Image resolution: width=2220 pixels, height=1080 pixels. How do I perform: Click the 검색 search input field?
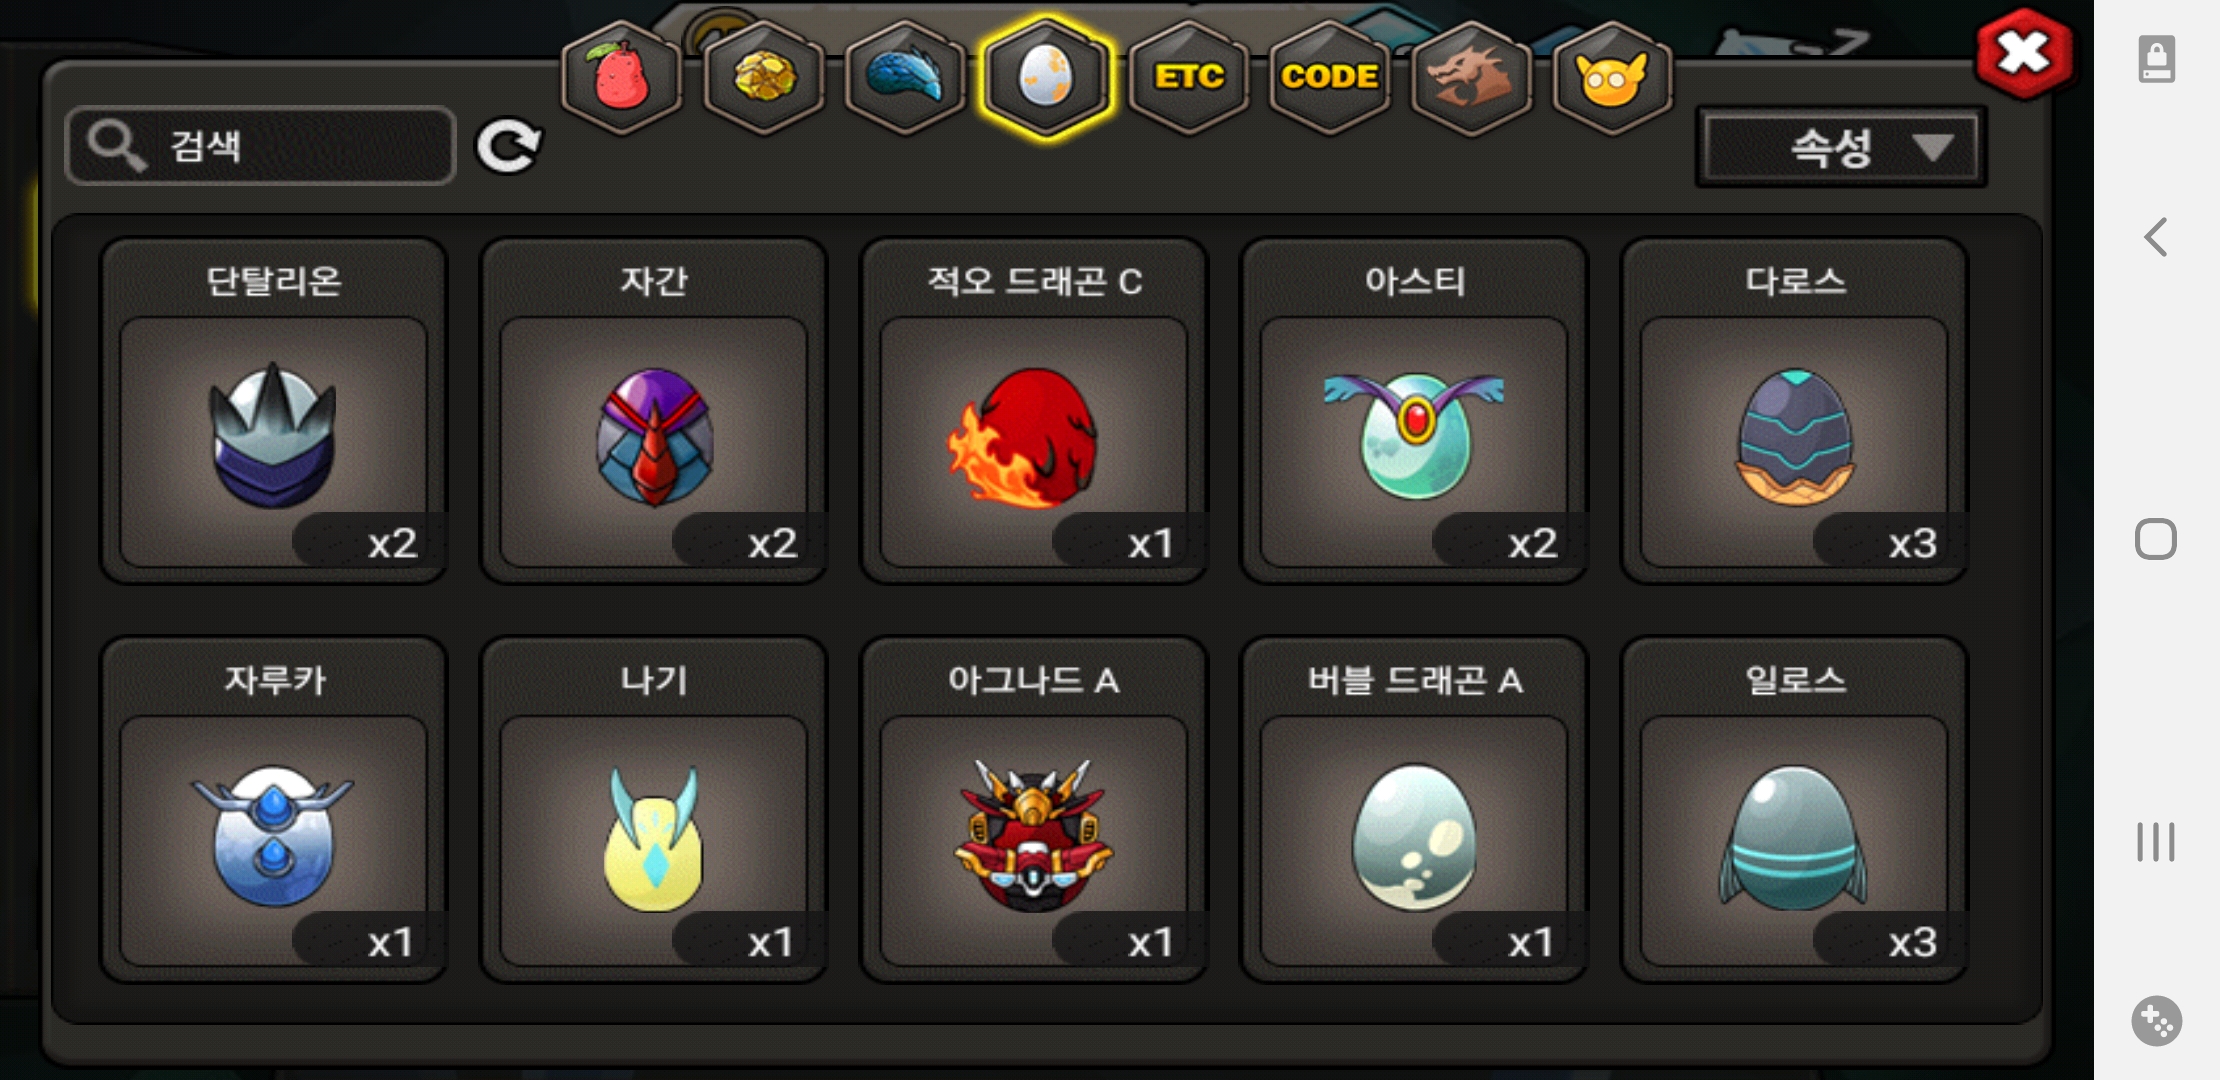tap(260, 146)
